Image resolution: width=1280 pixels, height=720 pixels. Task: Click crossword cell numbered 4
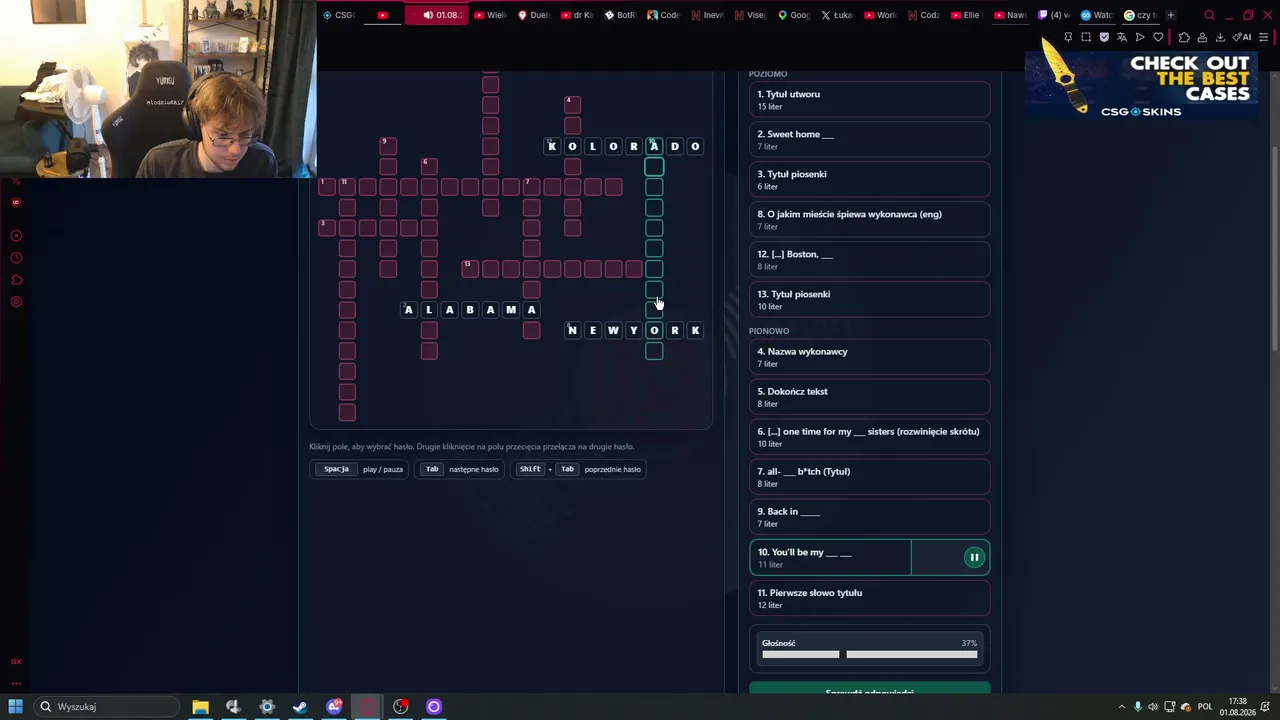coord(572,105)
